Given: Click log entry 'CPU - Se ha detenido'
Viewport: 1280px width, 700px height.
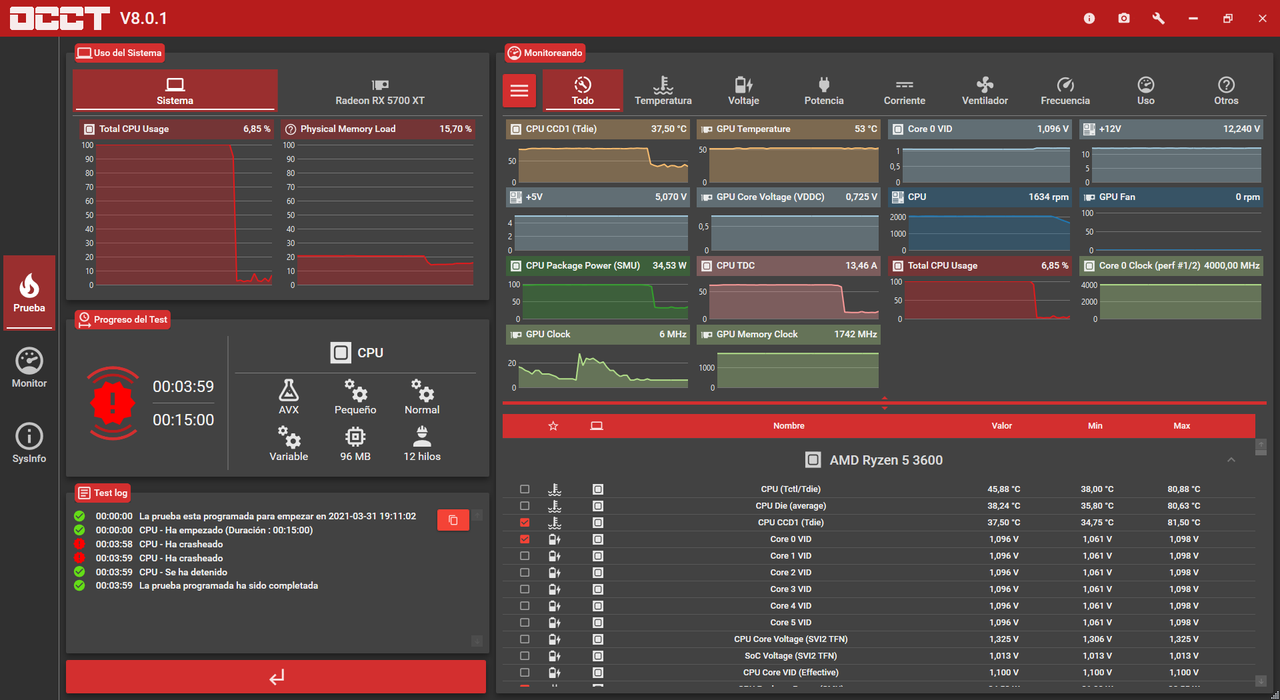Looking at the screenshot, I should (185, 572).
